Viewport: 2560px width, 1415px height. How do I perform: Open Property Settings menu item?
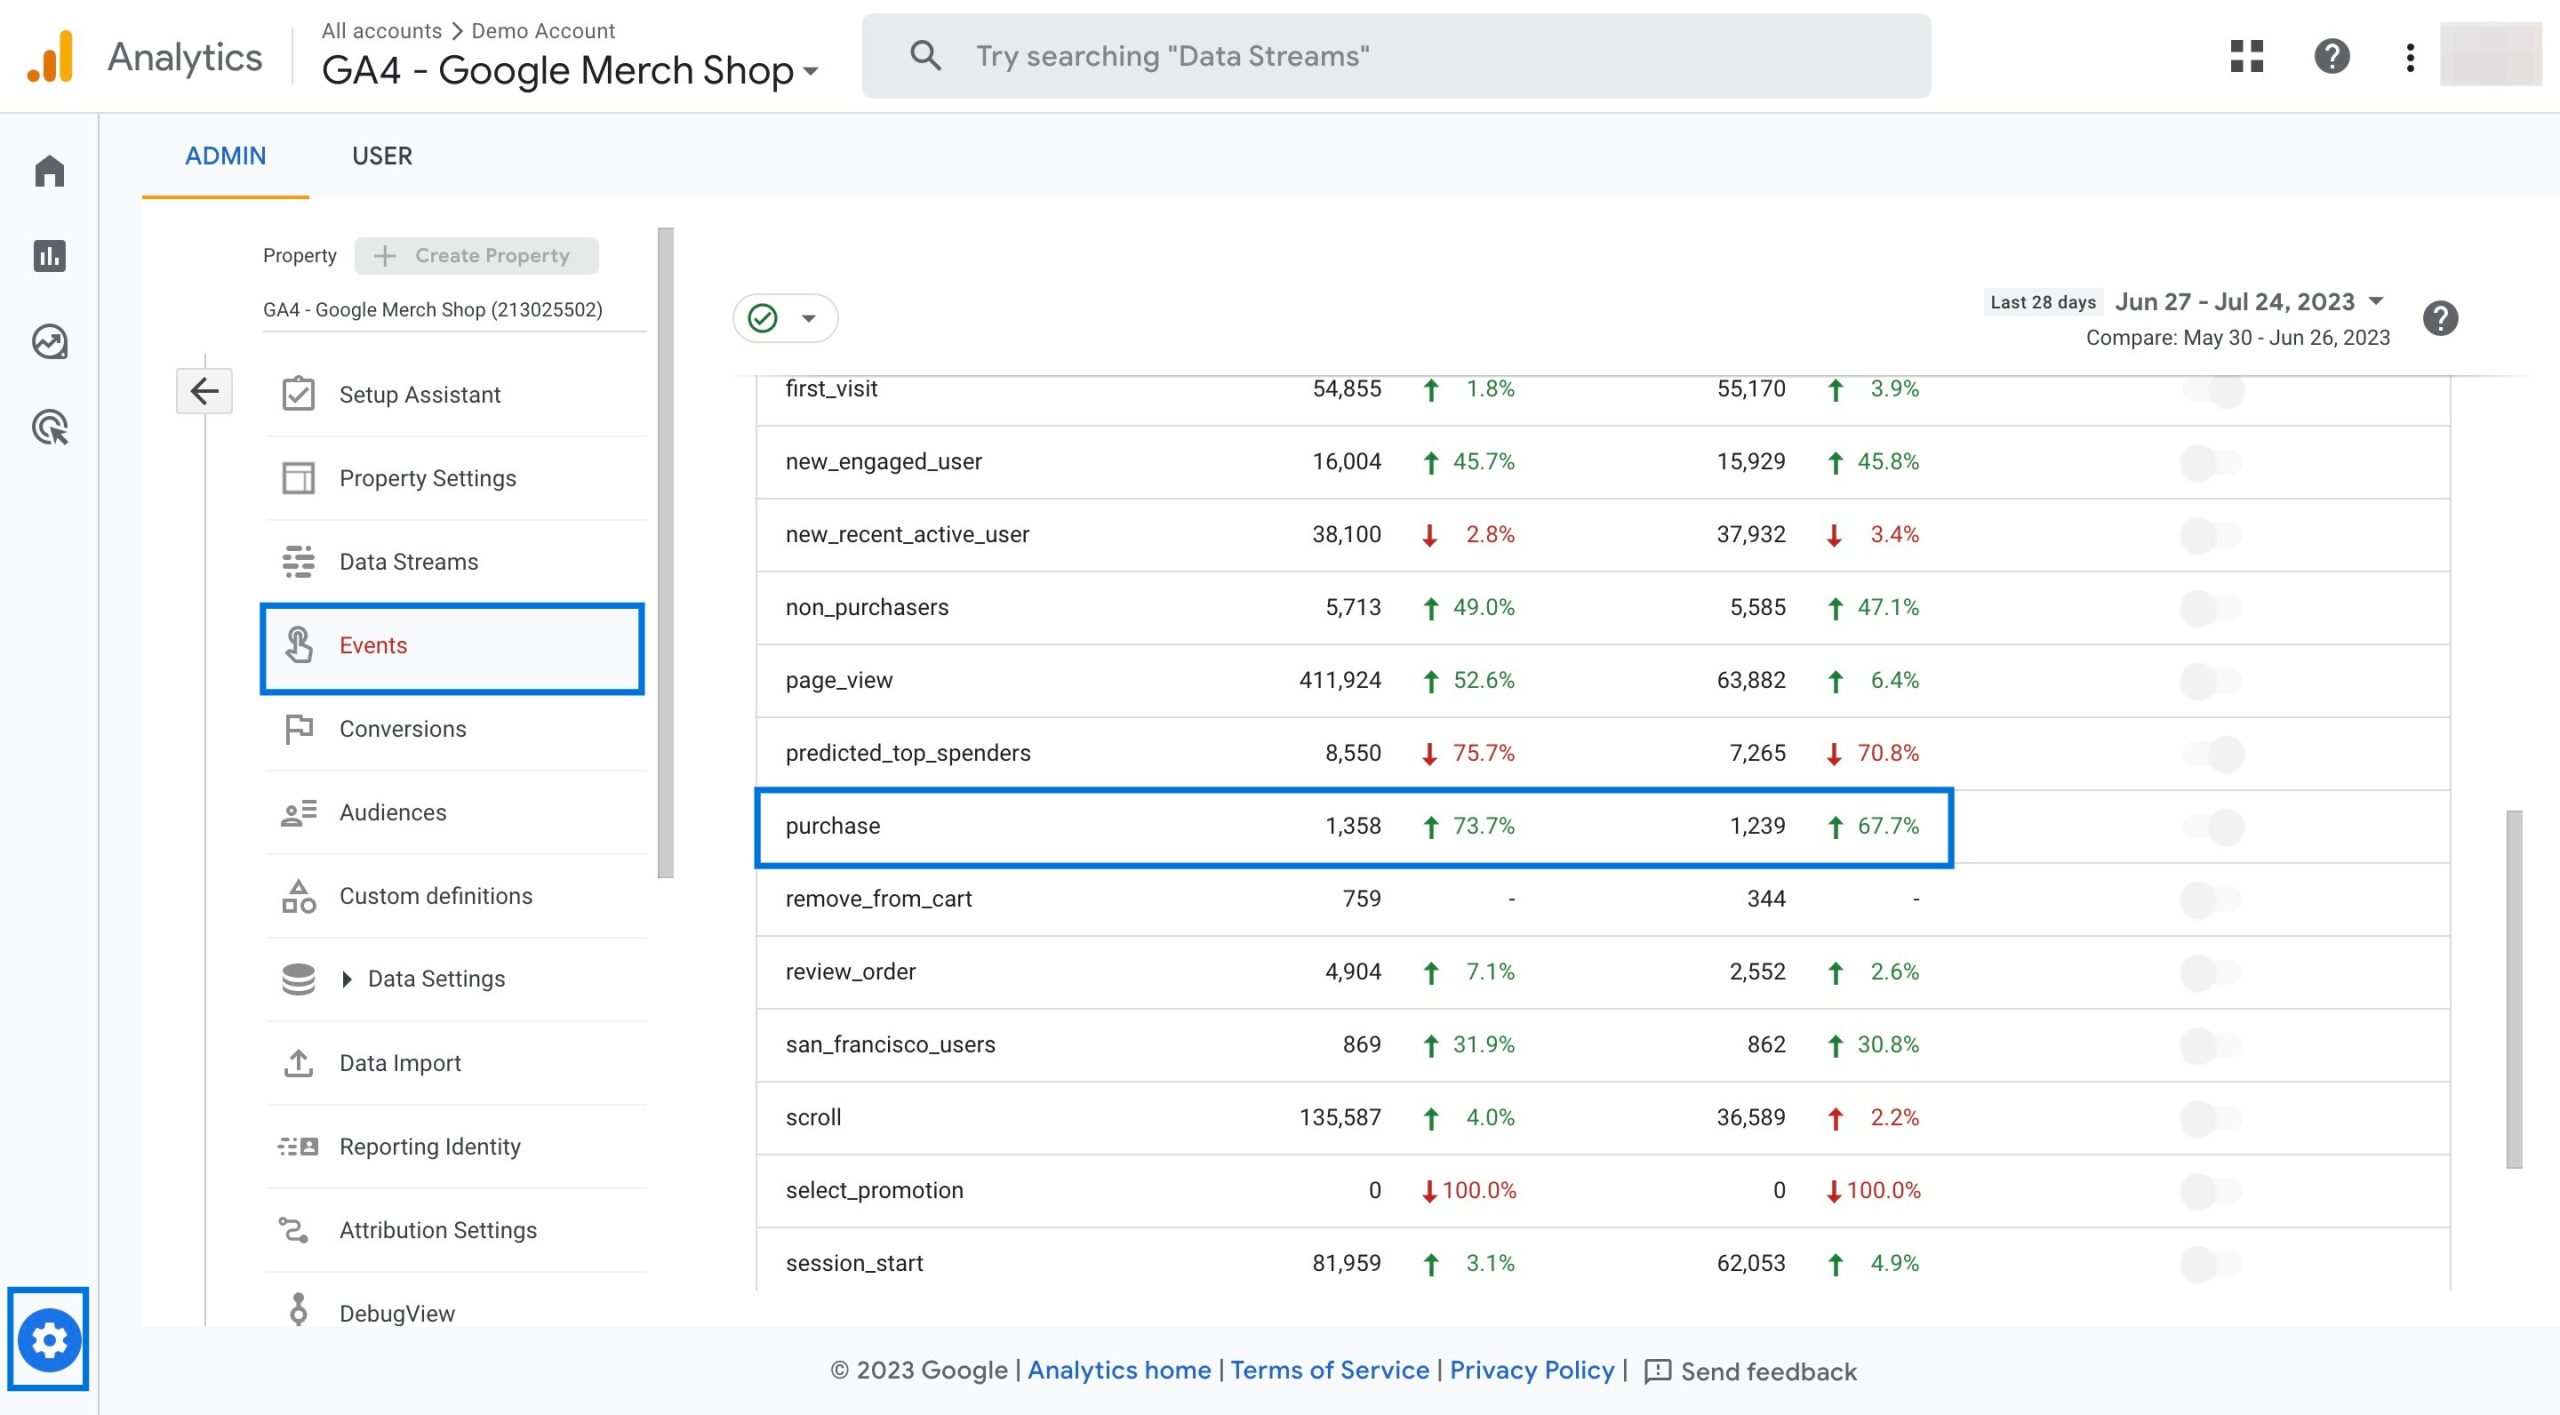click(456, 478)
